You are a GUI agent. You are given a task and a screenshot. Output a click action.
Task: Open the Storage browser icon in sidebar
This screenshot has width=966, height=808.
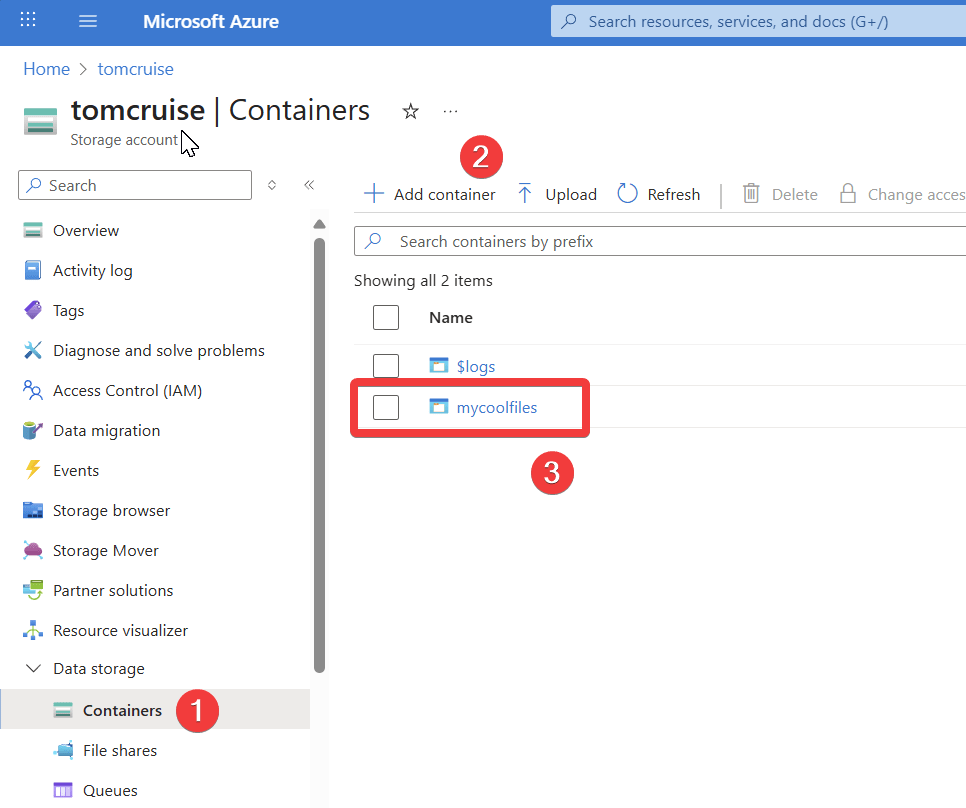[x=34, y=511]
